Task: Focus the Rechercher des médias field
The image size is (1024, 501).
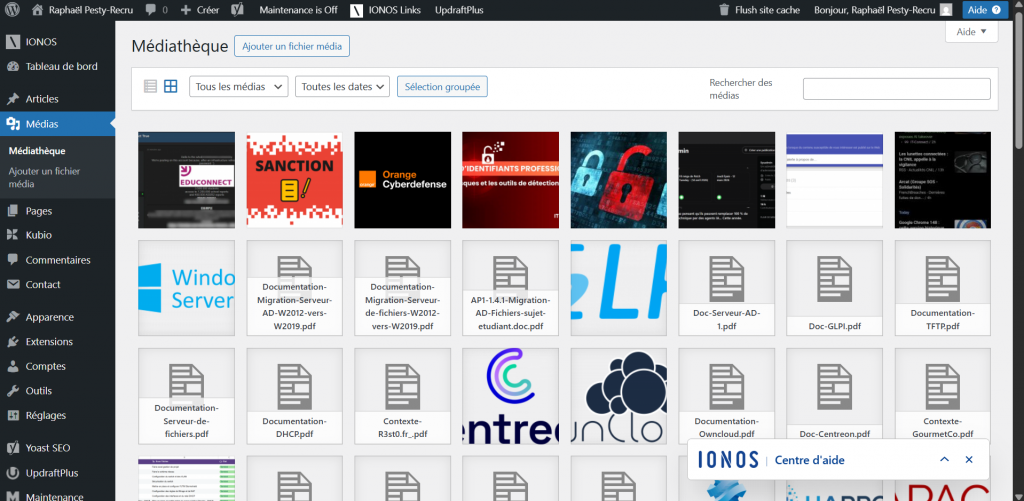Action: (897, 89)
